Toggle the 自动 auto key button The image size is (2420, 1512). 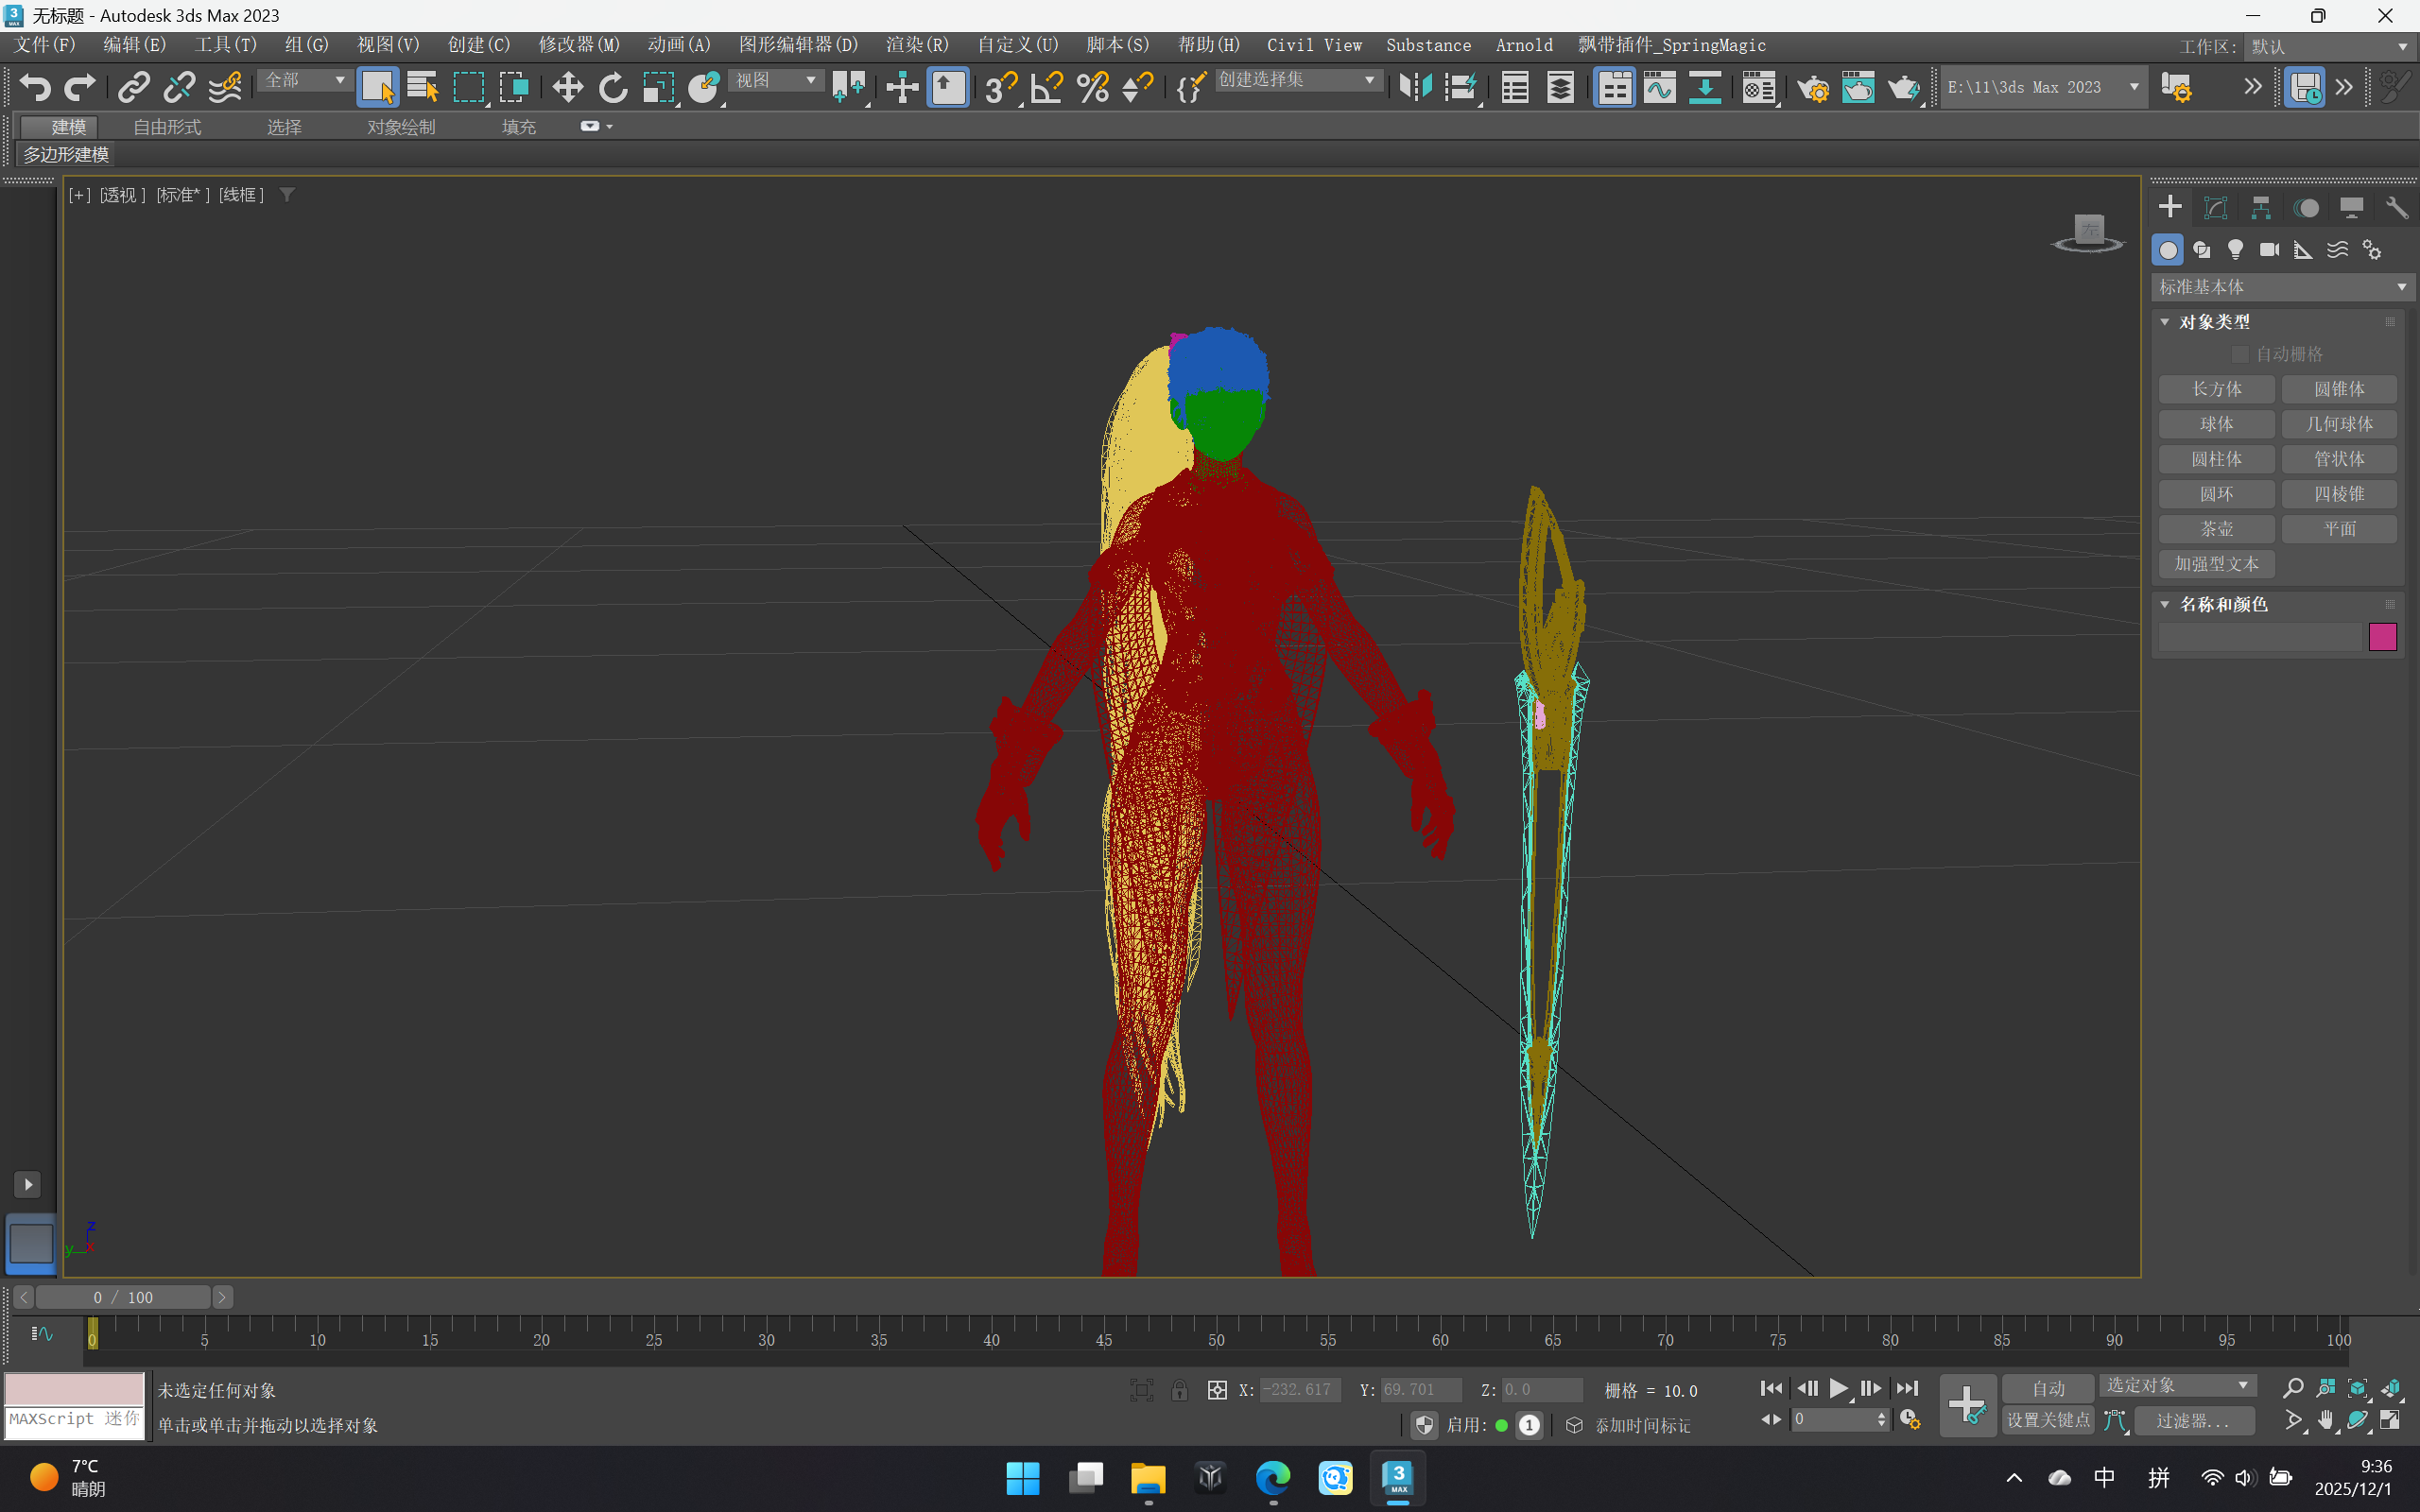point(2047,1388)
